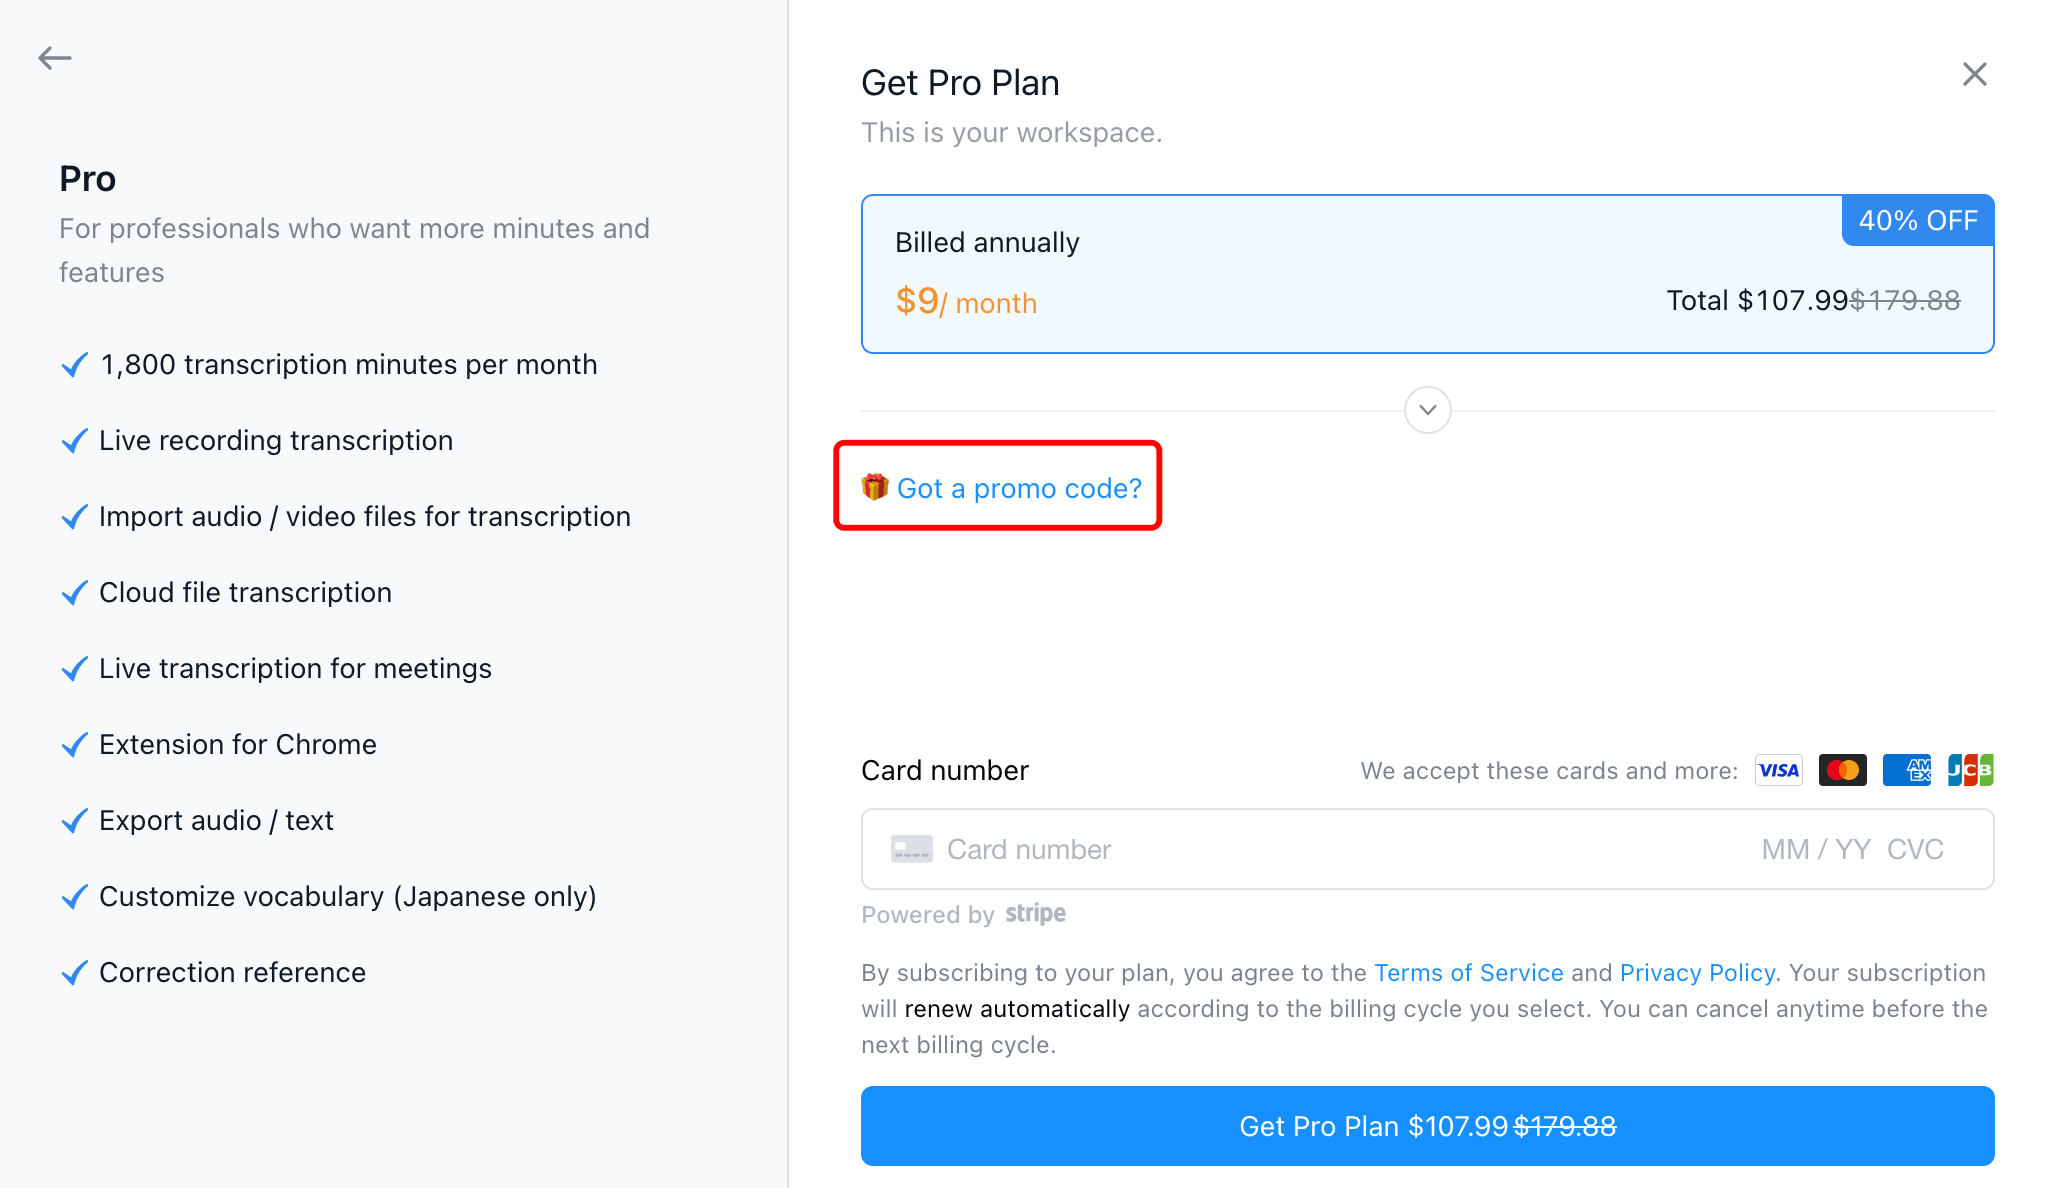The image size is (2056, 1188).
Task: Open the Privacy Policy link
Action: 1697,973
